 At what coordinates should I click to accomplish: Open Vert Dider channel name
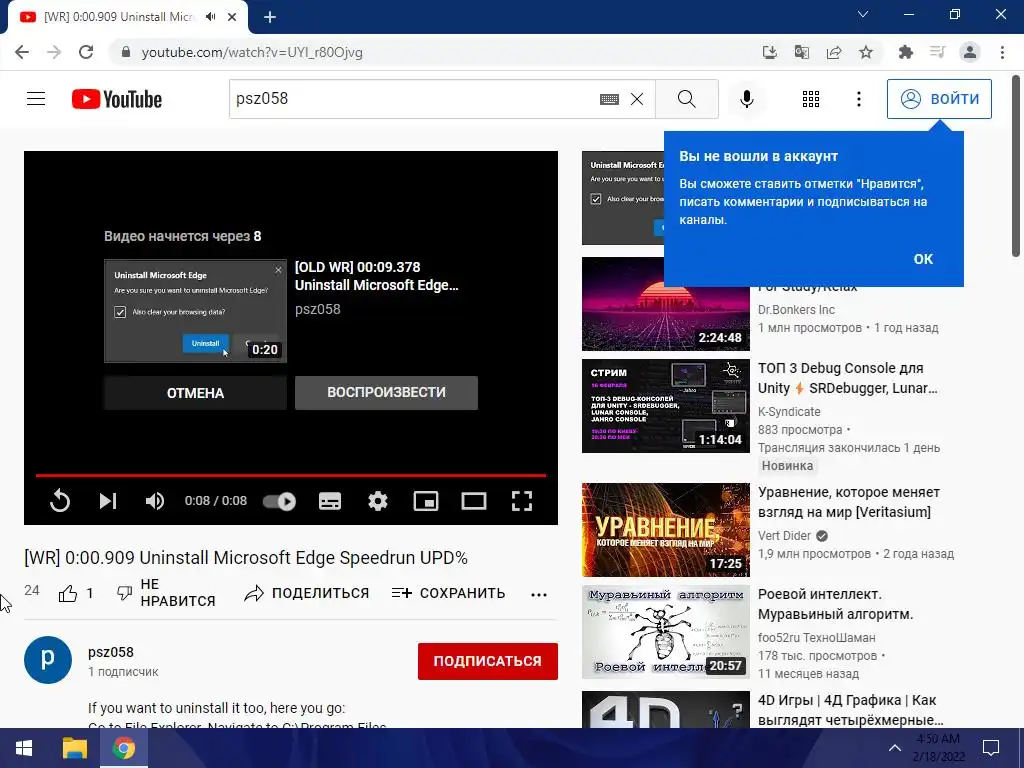784,536
